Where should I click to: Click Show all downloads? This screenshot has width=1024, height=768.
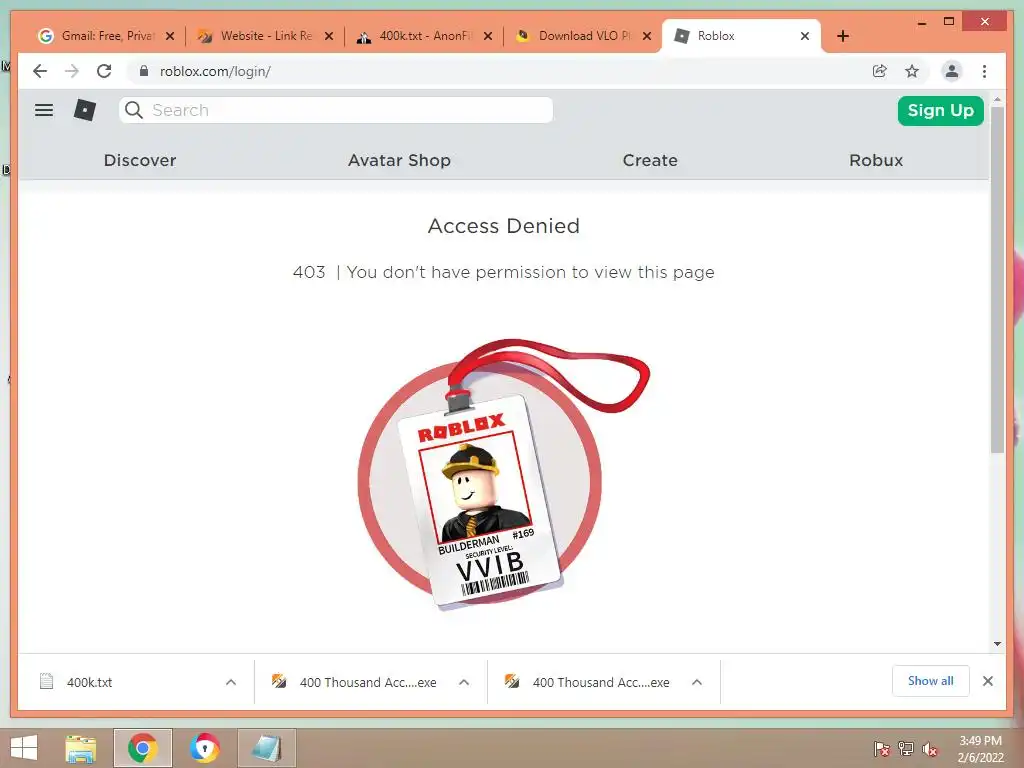931,681
